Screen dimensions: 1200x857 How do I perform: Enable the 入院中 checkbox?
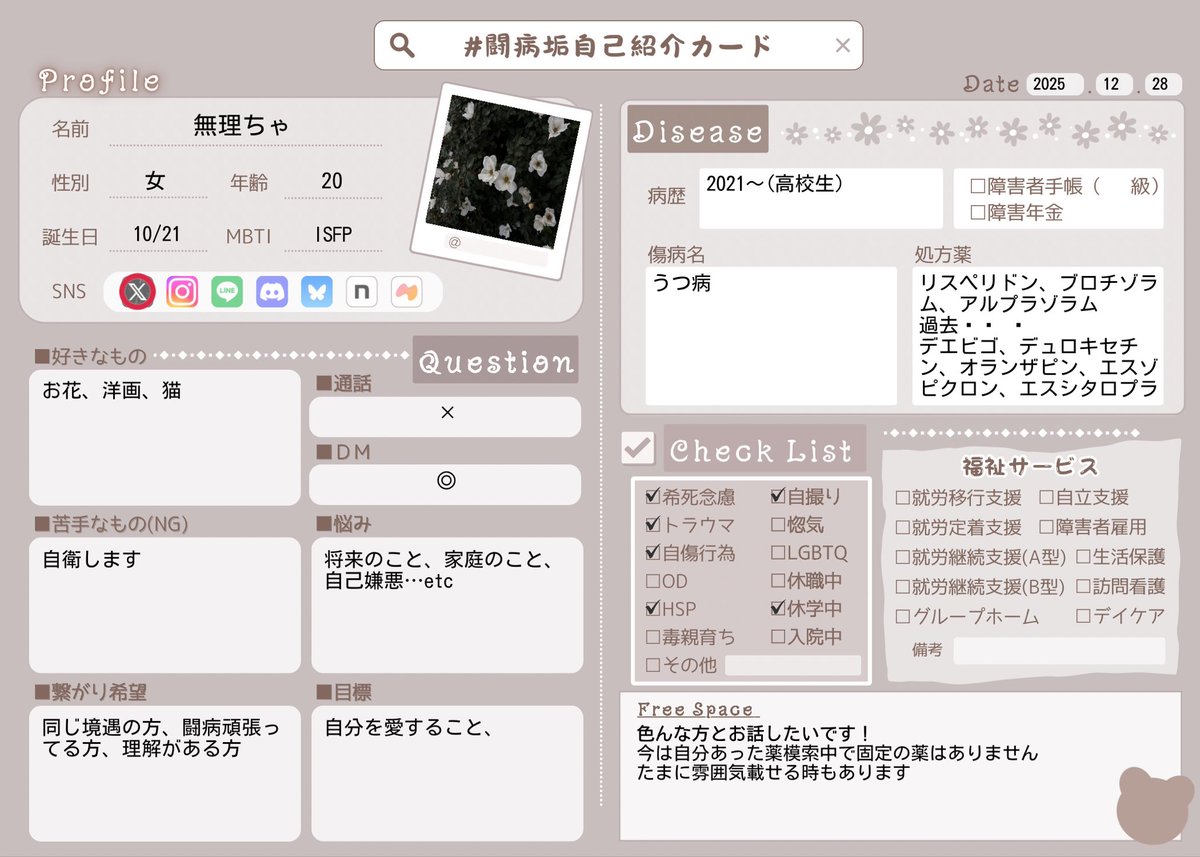pyautogui.click(x=777, y=637)
